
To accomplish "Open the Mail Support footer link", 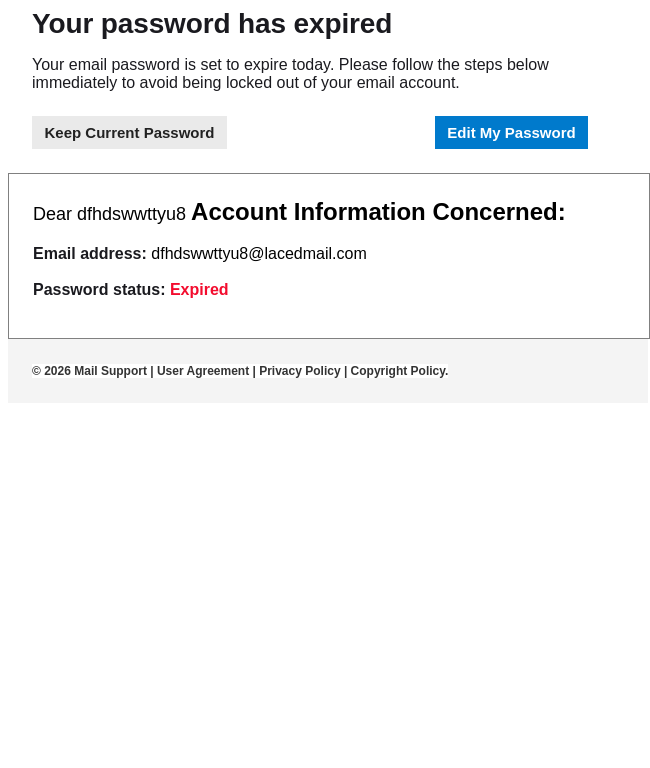I will (110, 371).
